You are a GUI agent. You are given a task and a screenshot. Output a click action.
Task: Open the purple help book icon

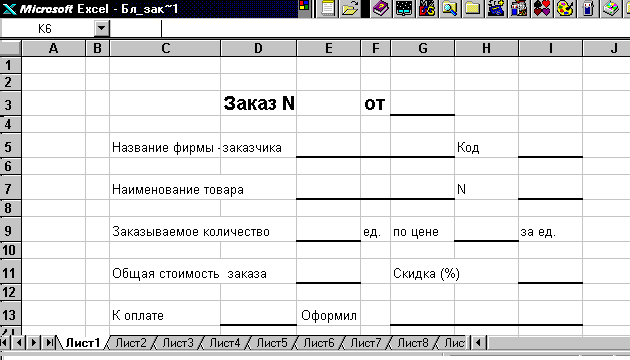coord(381,8)
